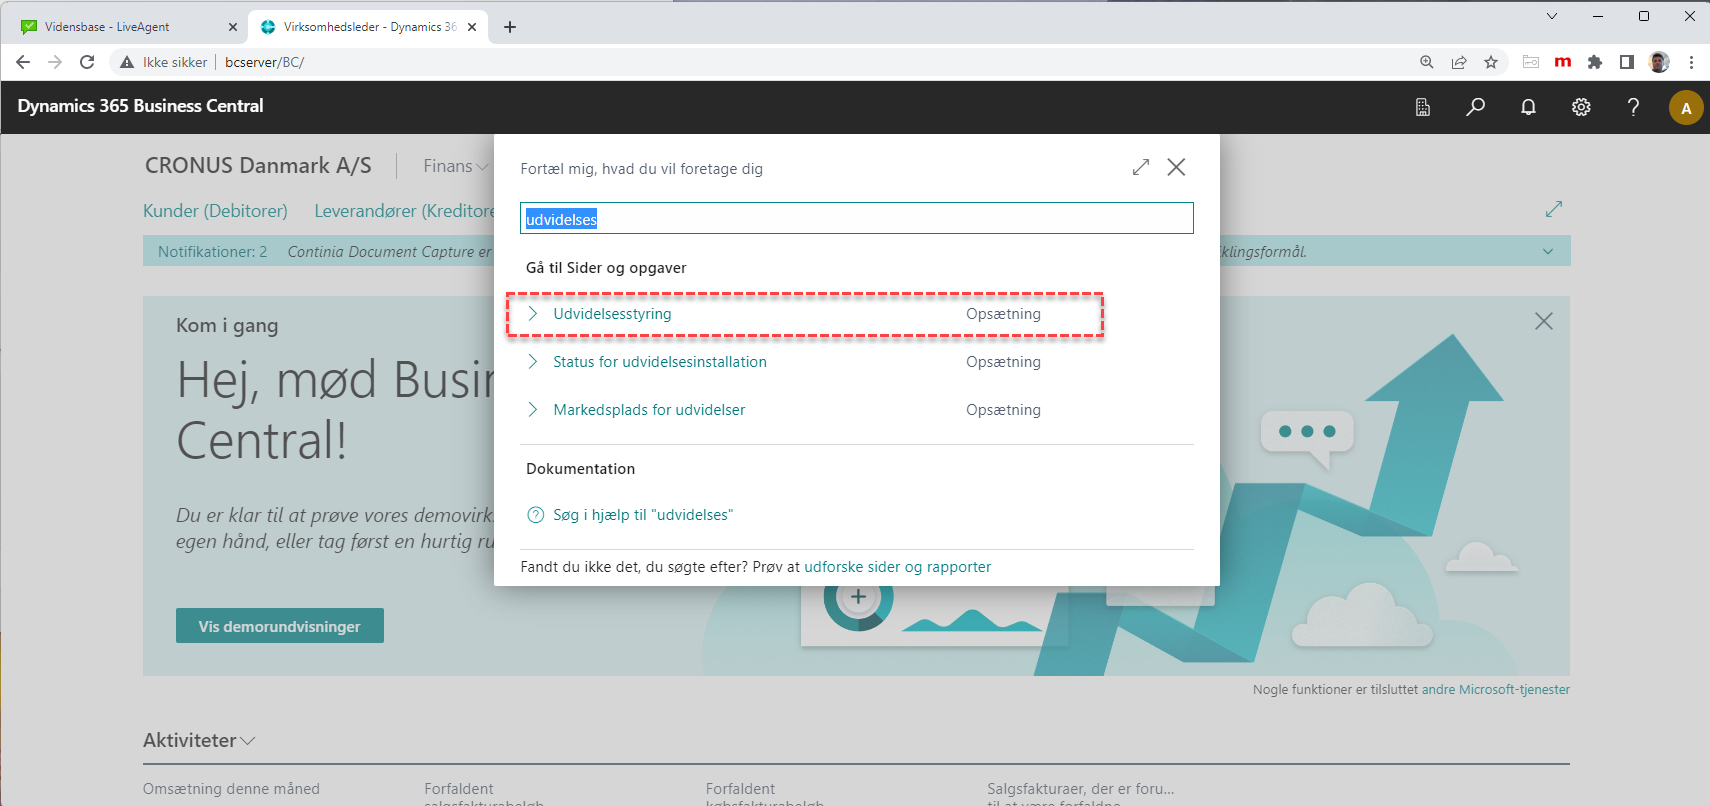Bookmark this page with the star icon
The image size is (1710, 806).
tap(1491, 62)
